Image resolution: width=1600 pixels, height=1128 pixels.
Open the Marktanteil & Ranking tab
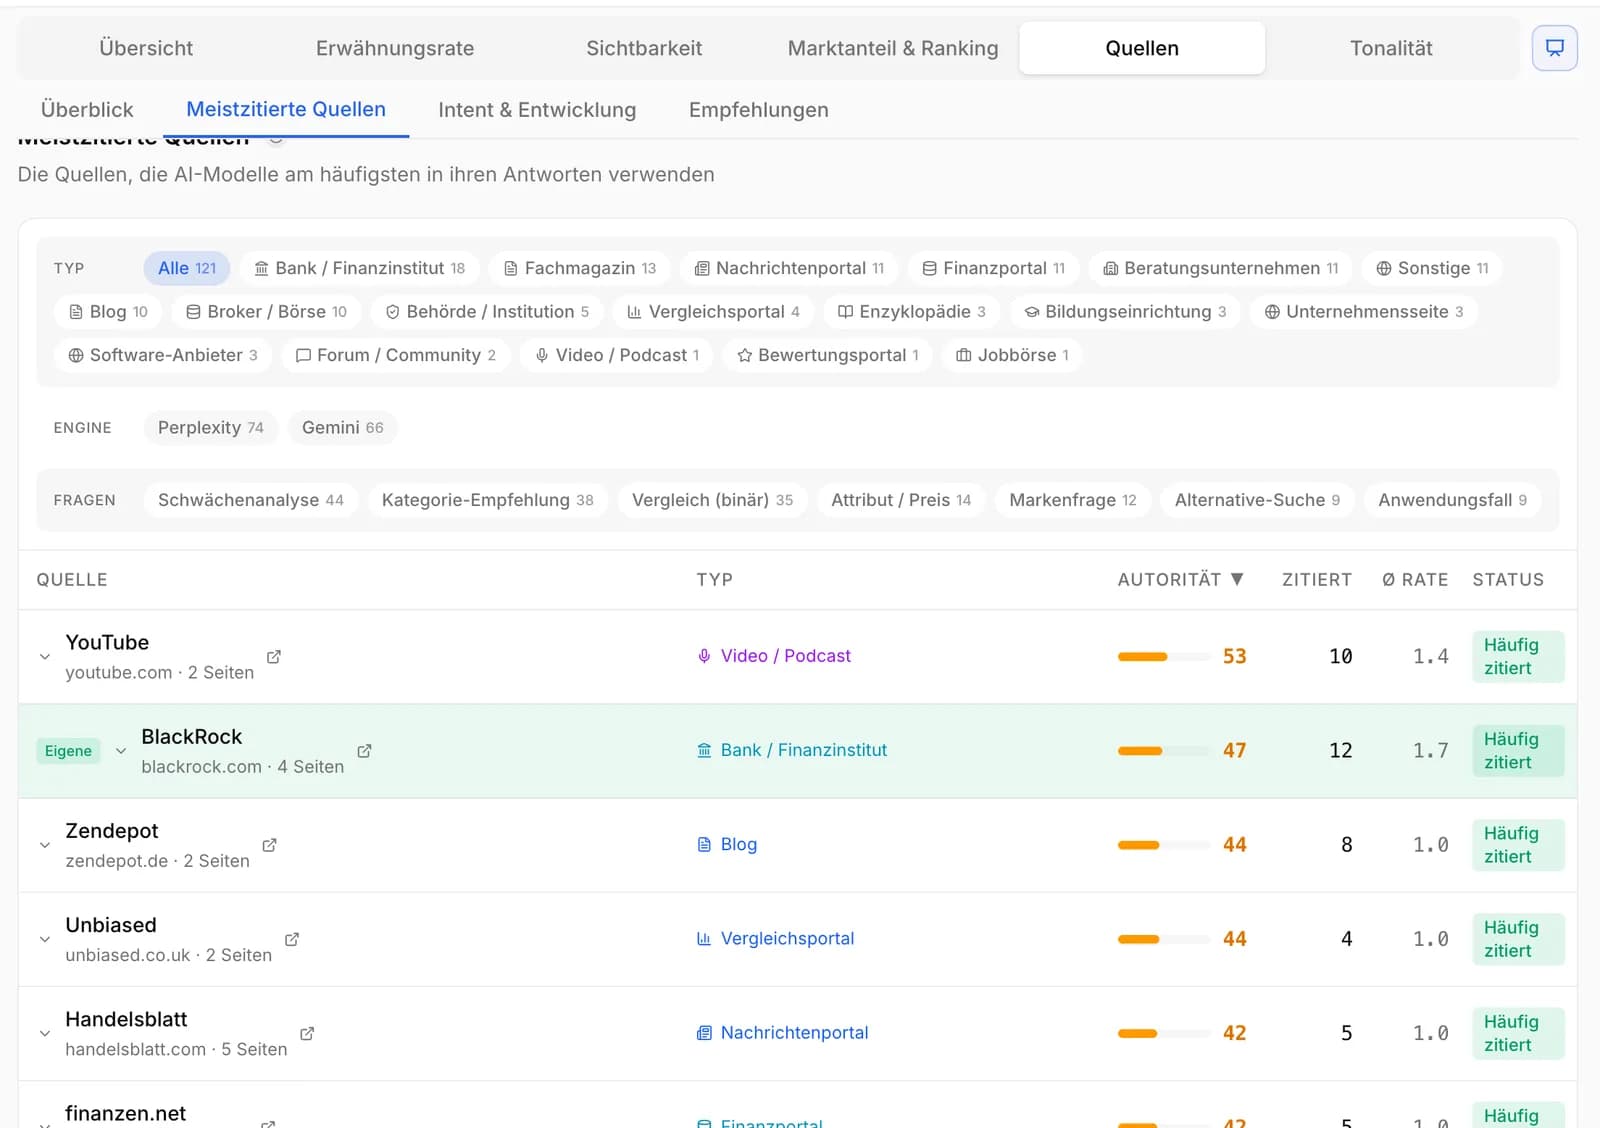pyautogui.click(x=893, y=48)
